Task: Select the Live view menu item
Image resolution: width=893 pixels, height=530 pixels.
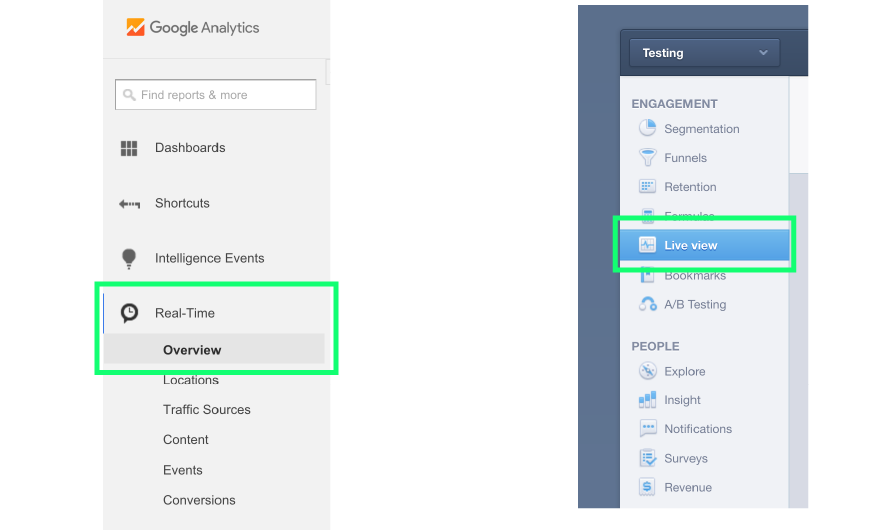Action: 704,245
